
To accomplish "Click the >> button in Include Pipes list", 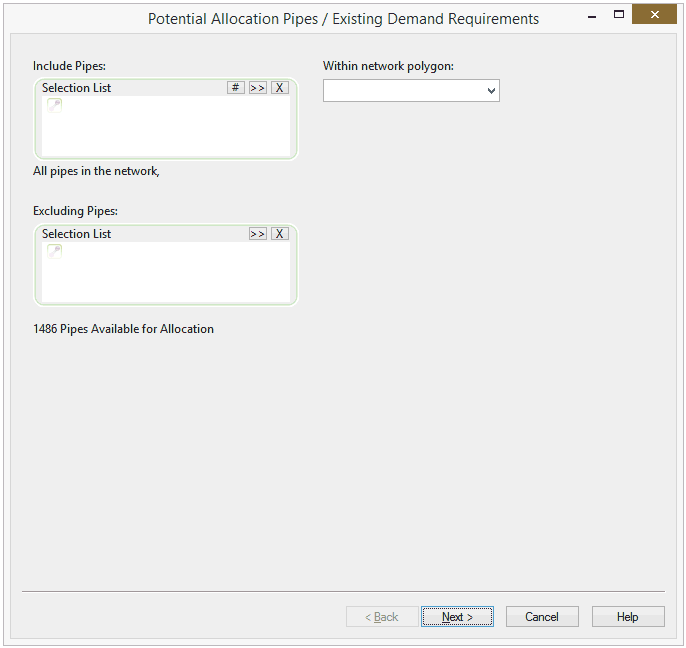I will tap(258, 88).
